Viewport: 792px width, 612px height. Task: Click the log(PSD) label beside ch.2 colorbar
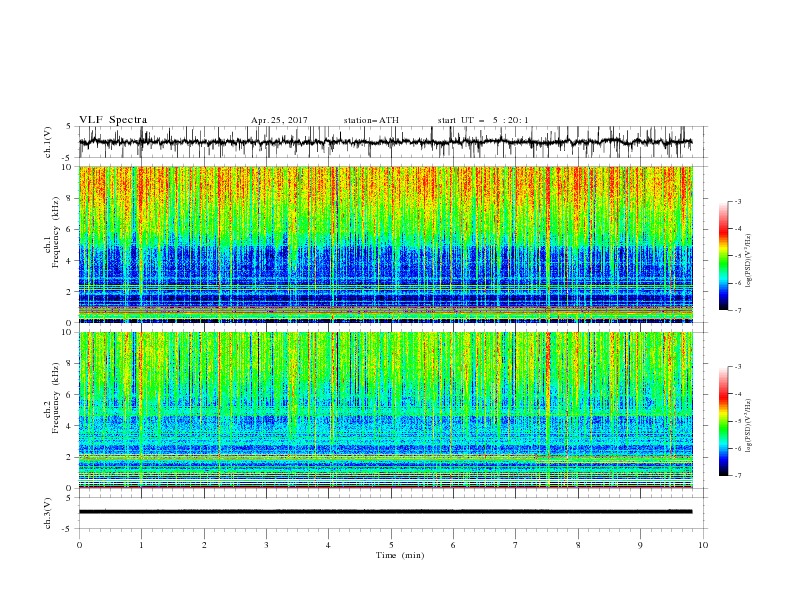click(749, 425)
